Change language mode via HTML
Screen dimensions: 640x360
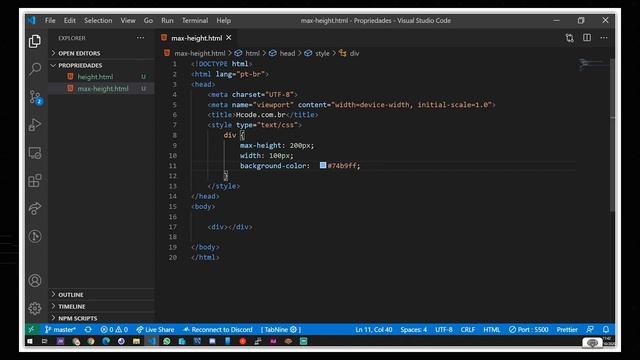coord(491,329)
